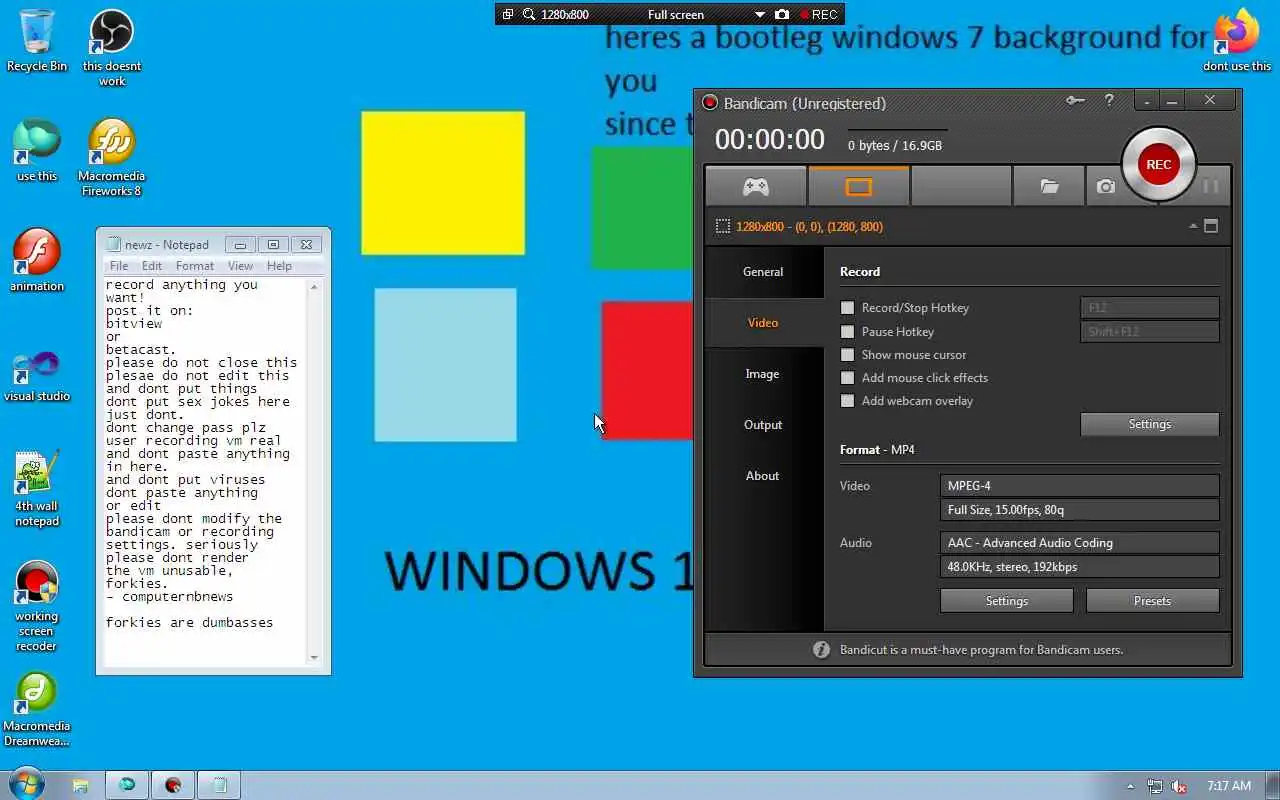This screenshot has width=1280, height=800.
Task: Click the Record/Stop hotkey field showing F12
Action: 1150,308
